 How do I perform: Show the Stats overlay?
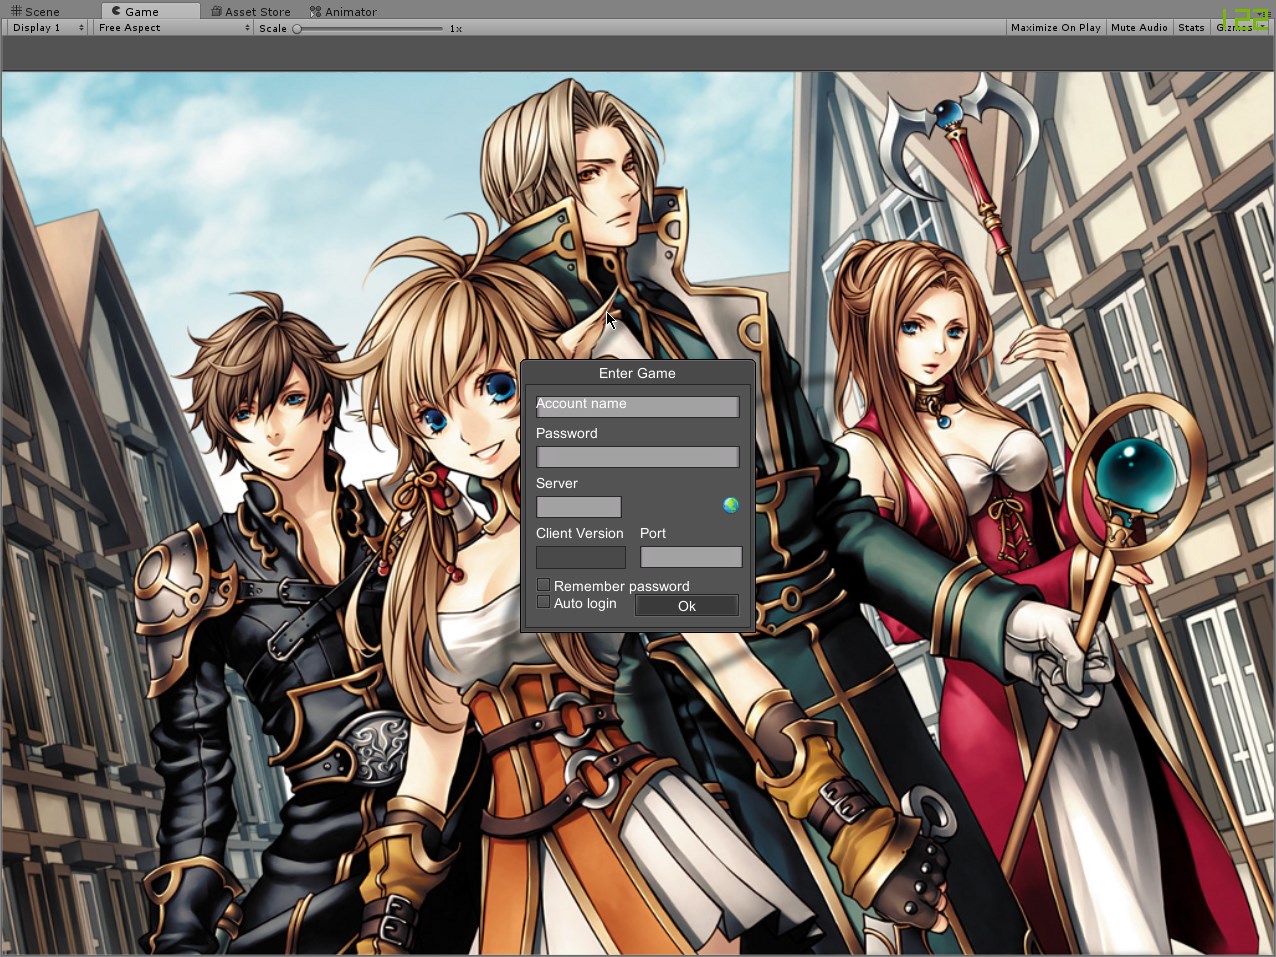coord(1191,28)
